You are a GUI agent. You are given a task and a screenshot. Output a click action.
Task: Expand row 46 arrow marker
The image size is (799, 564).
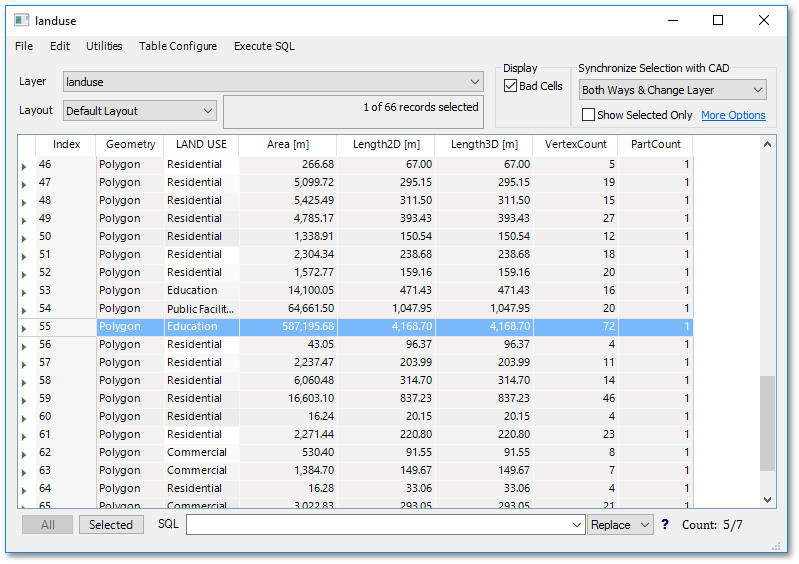click(24, 166)
